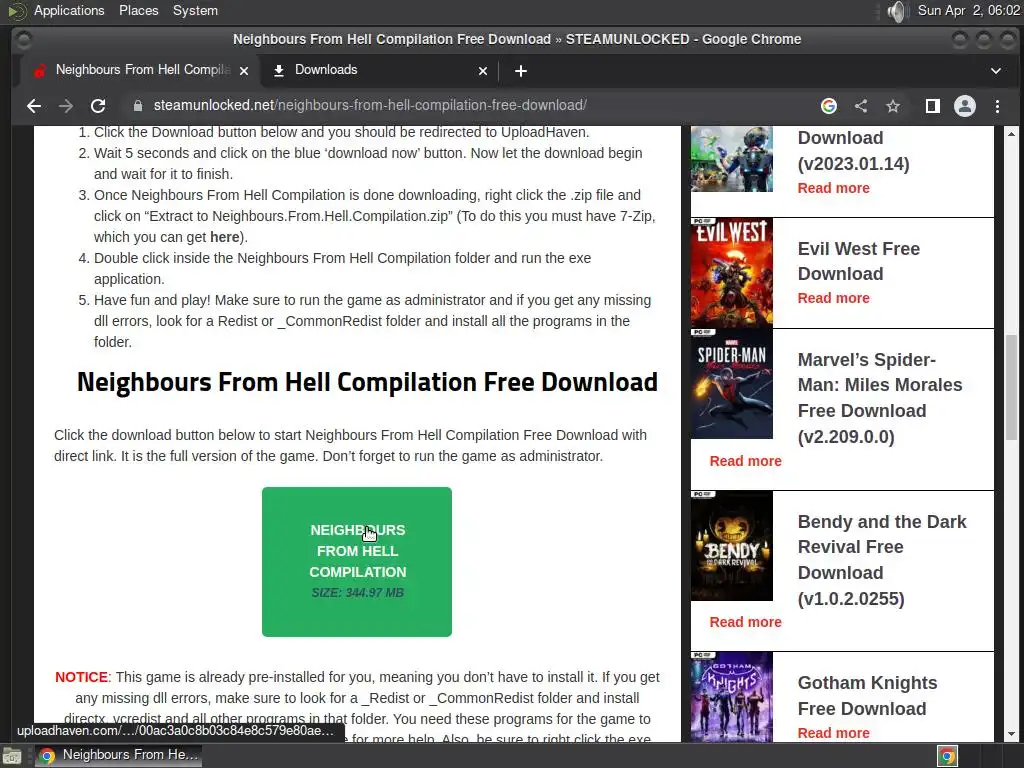
Task: Close the Downloads tab
Action: (x=483, y=71)
